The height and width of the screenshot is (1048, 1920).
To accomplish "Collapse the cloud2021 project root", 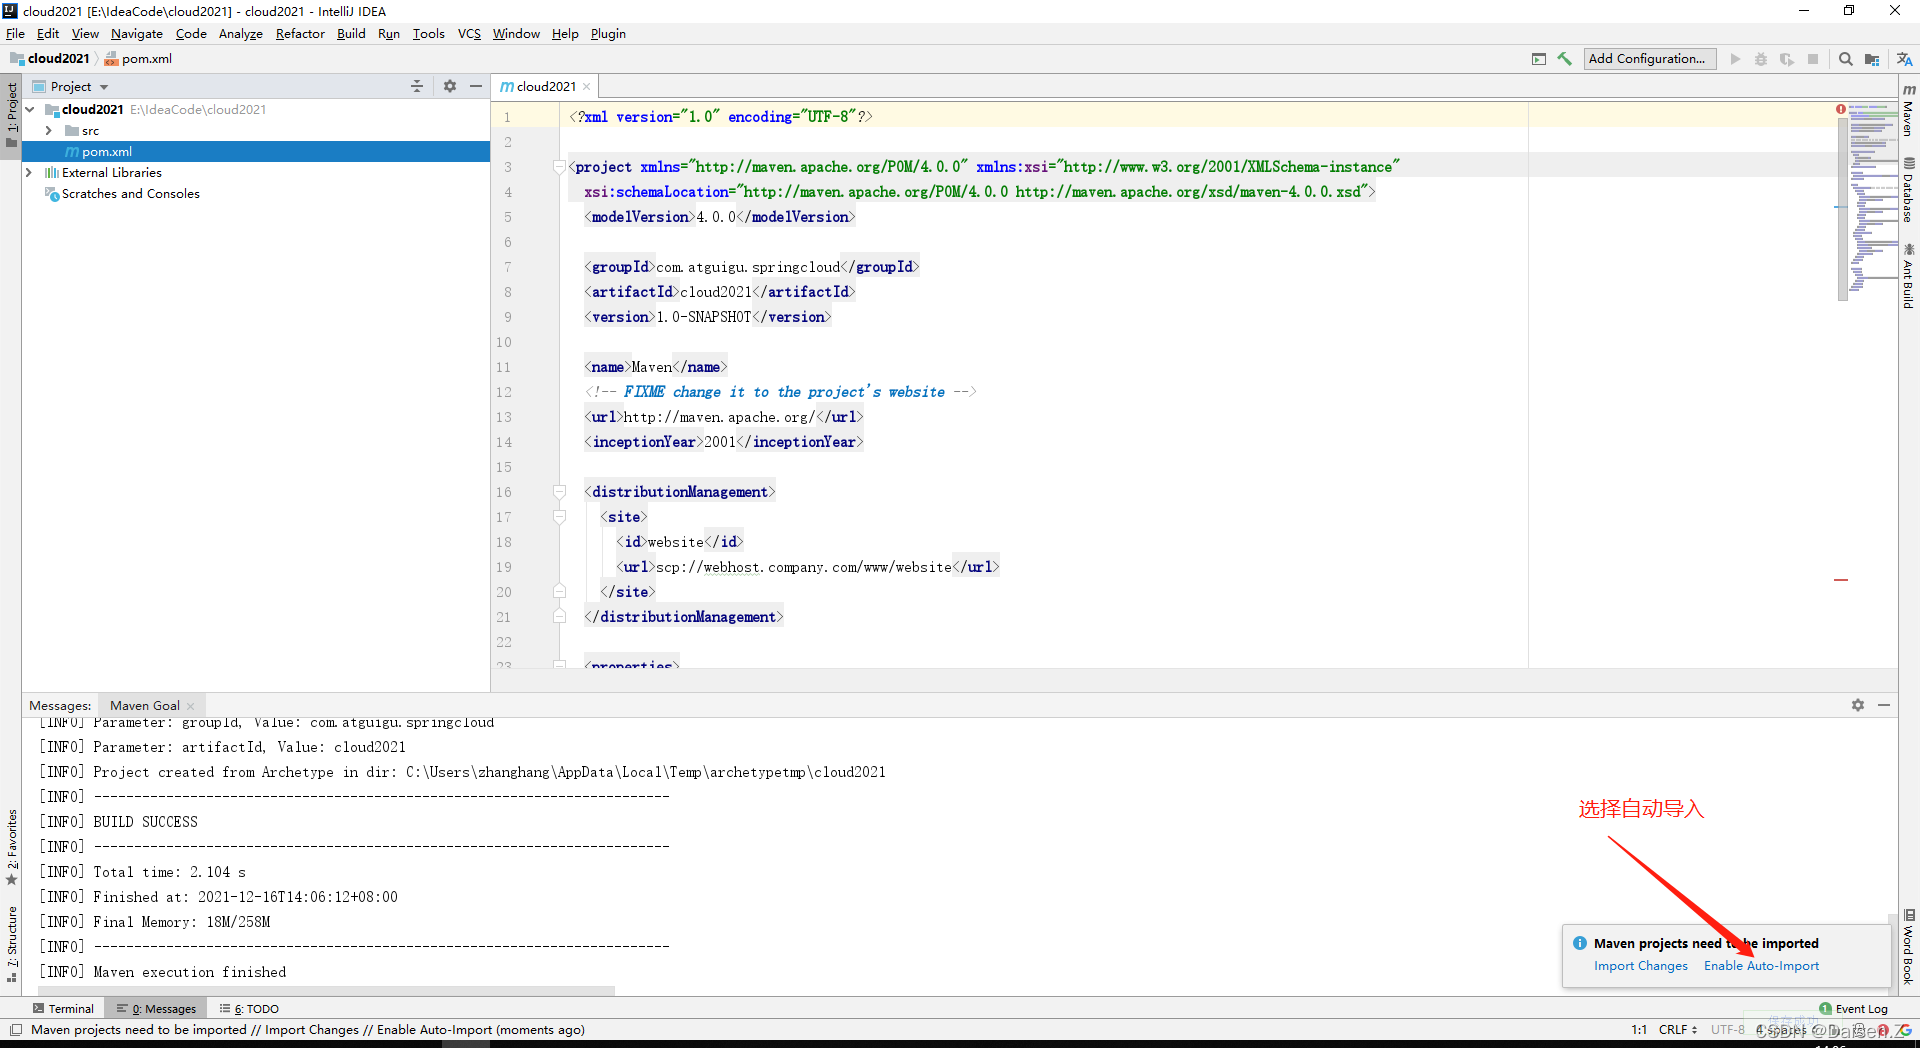I will (30, 110).
